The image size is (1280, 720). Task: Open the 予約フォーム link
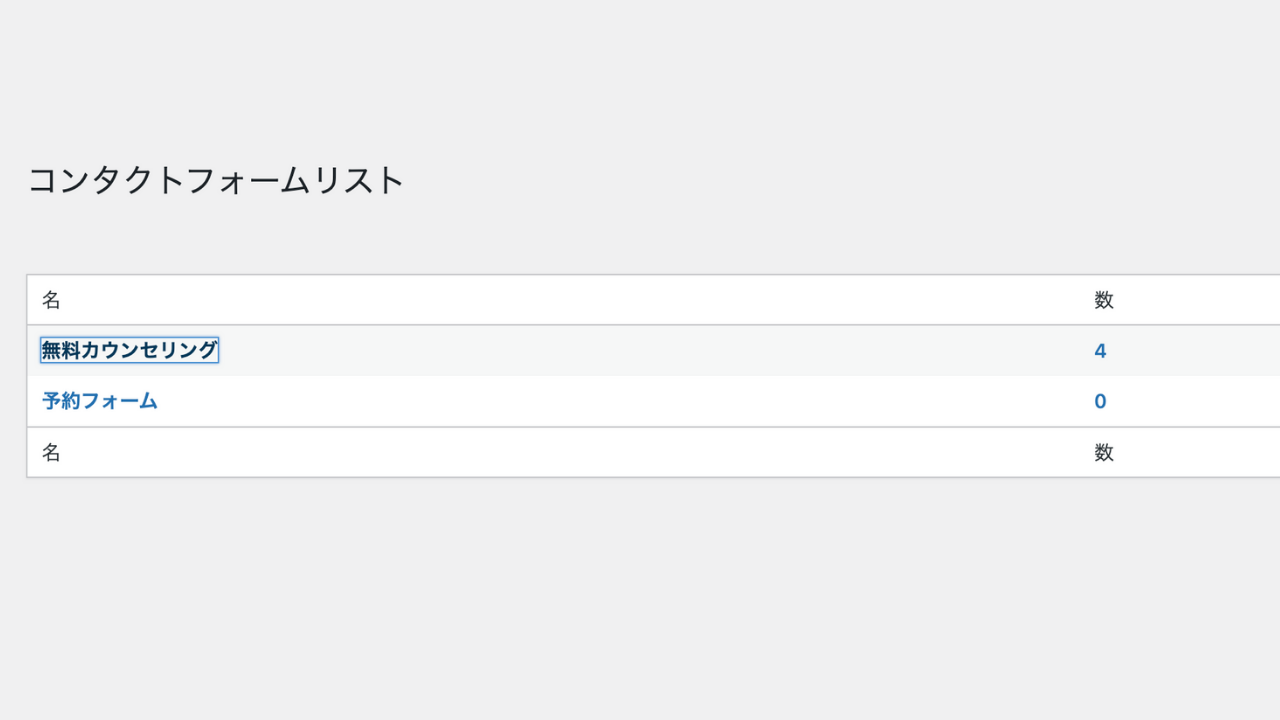click(100, 401)
